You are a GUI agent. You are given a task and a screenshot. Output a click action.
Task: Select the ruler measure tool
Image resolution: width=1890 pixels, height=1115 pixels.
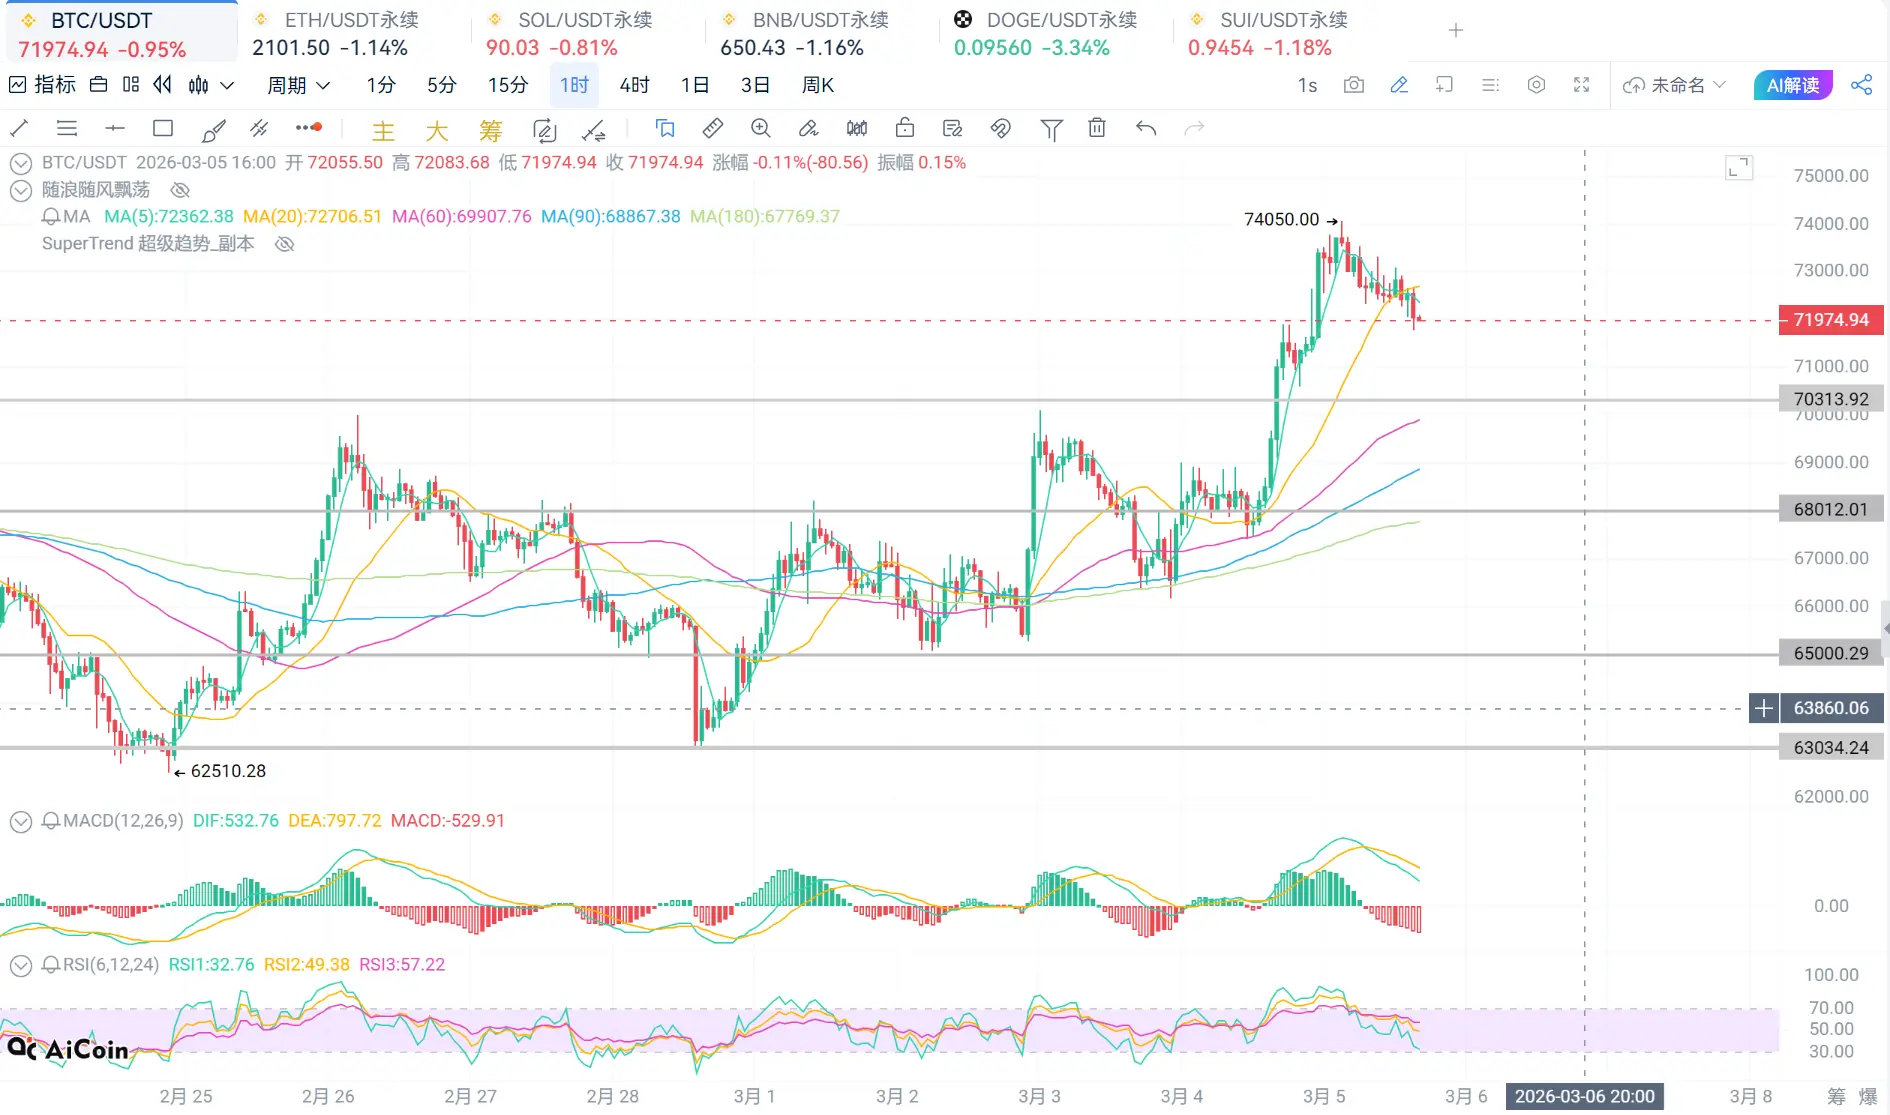tap(713, 128)
